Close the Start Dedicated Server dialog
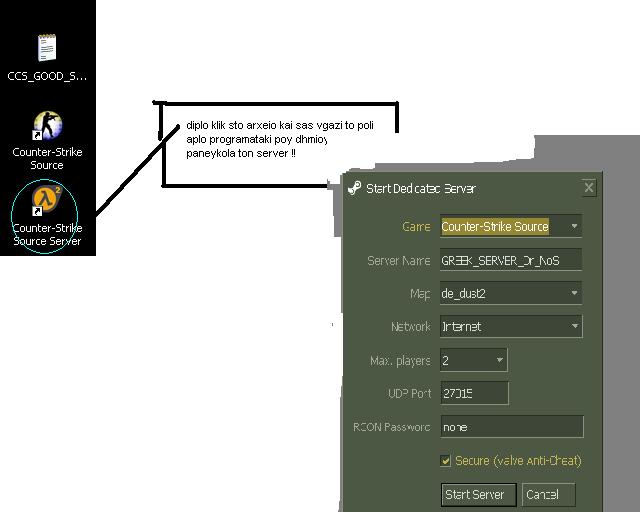The image size is (640, 512). [589, 187]
